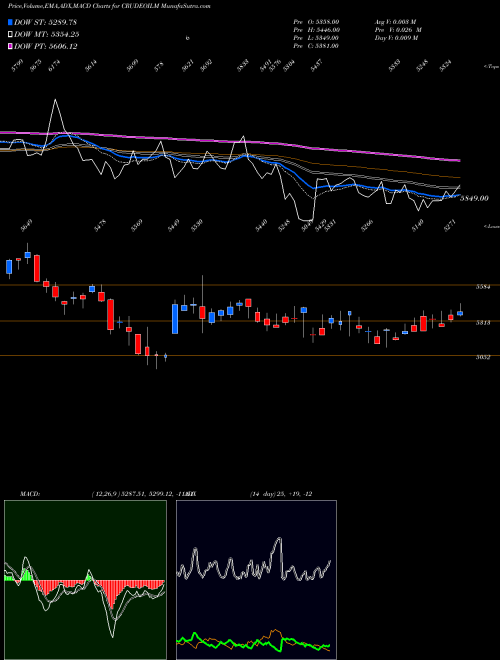Click inside the dark blue ADX panel

click(256, 580)
